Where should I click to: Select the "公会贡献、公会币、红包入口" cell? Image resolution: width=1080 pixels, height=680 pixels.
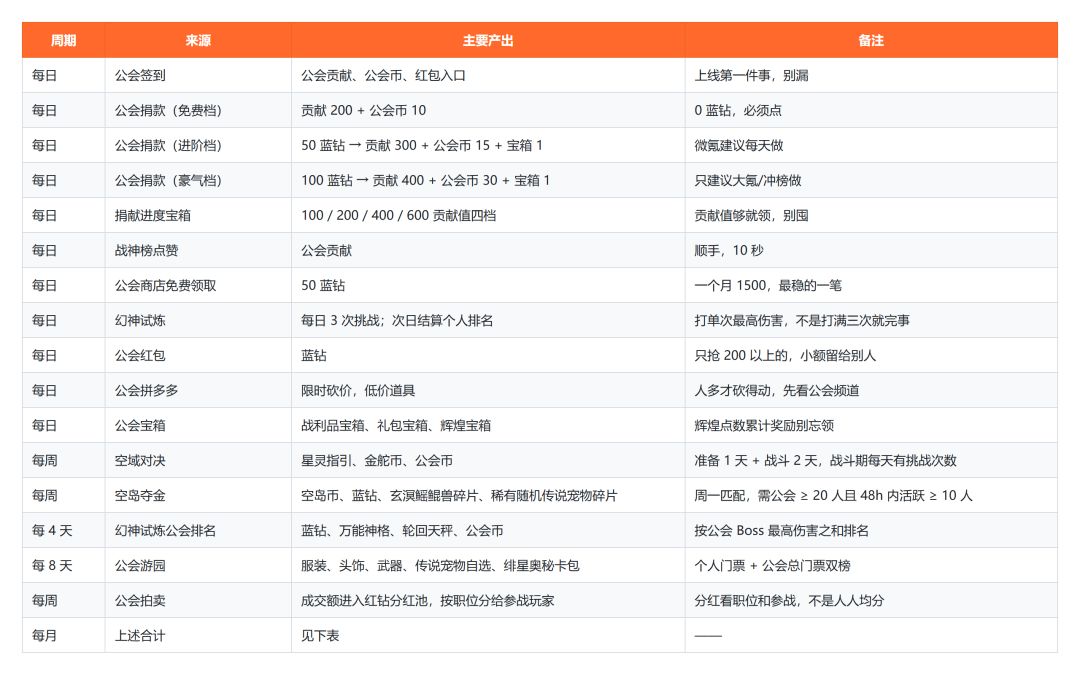(x=488, y=76)
